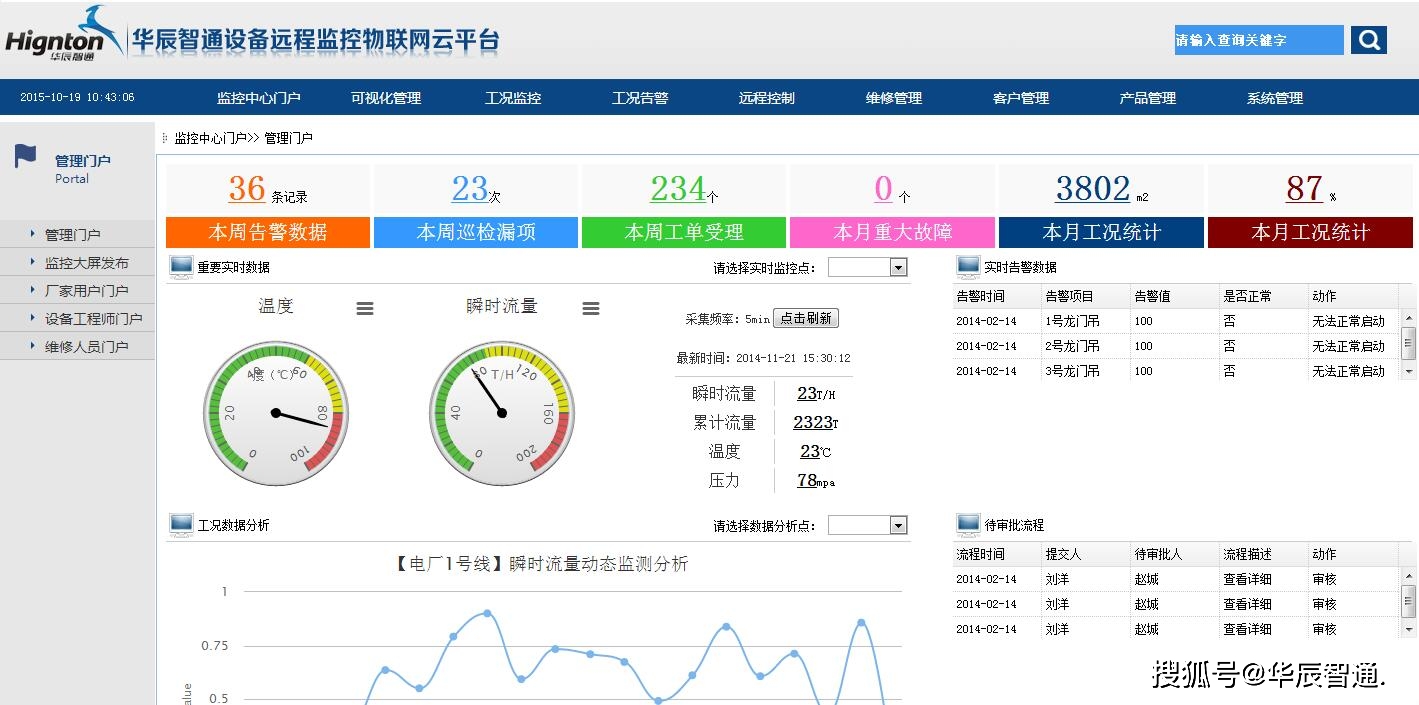
Task: Click the alarm table scrollbar down arrow
Action: 1409,371
